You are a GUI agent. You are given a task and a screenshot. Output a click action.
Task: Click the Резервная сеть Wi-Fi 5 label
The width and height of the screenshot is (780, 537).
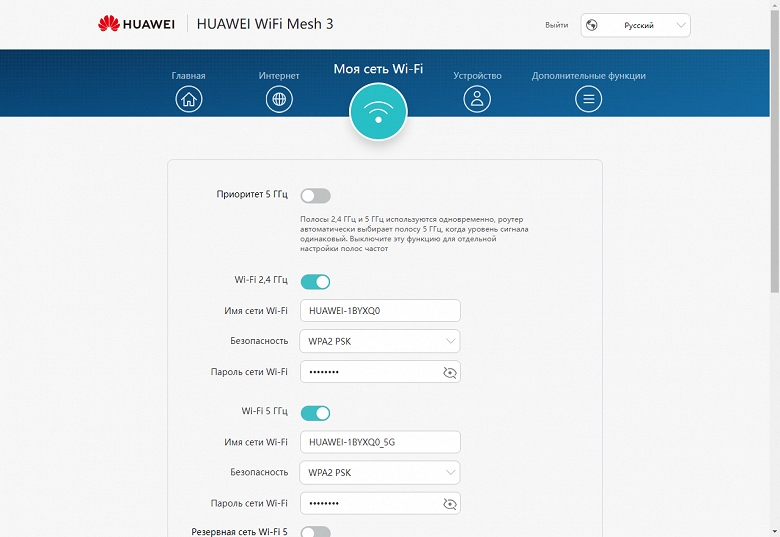point(239,532)
